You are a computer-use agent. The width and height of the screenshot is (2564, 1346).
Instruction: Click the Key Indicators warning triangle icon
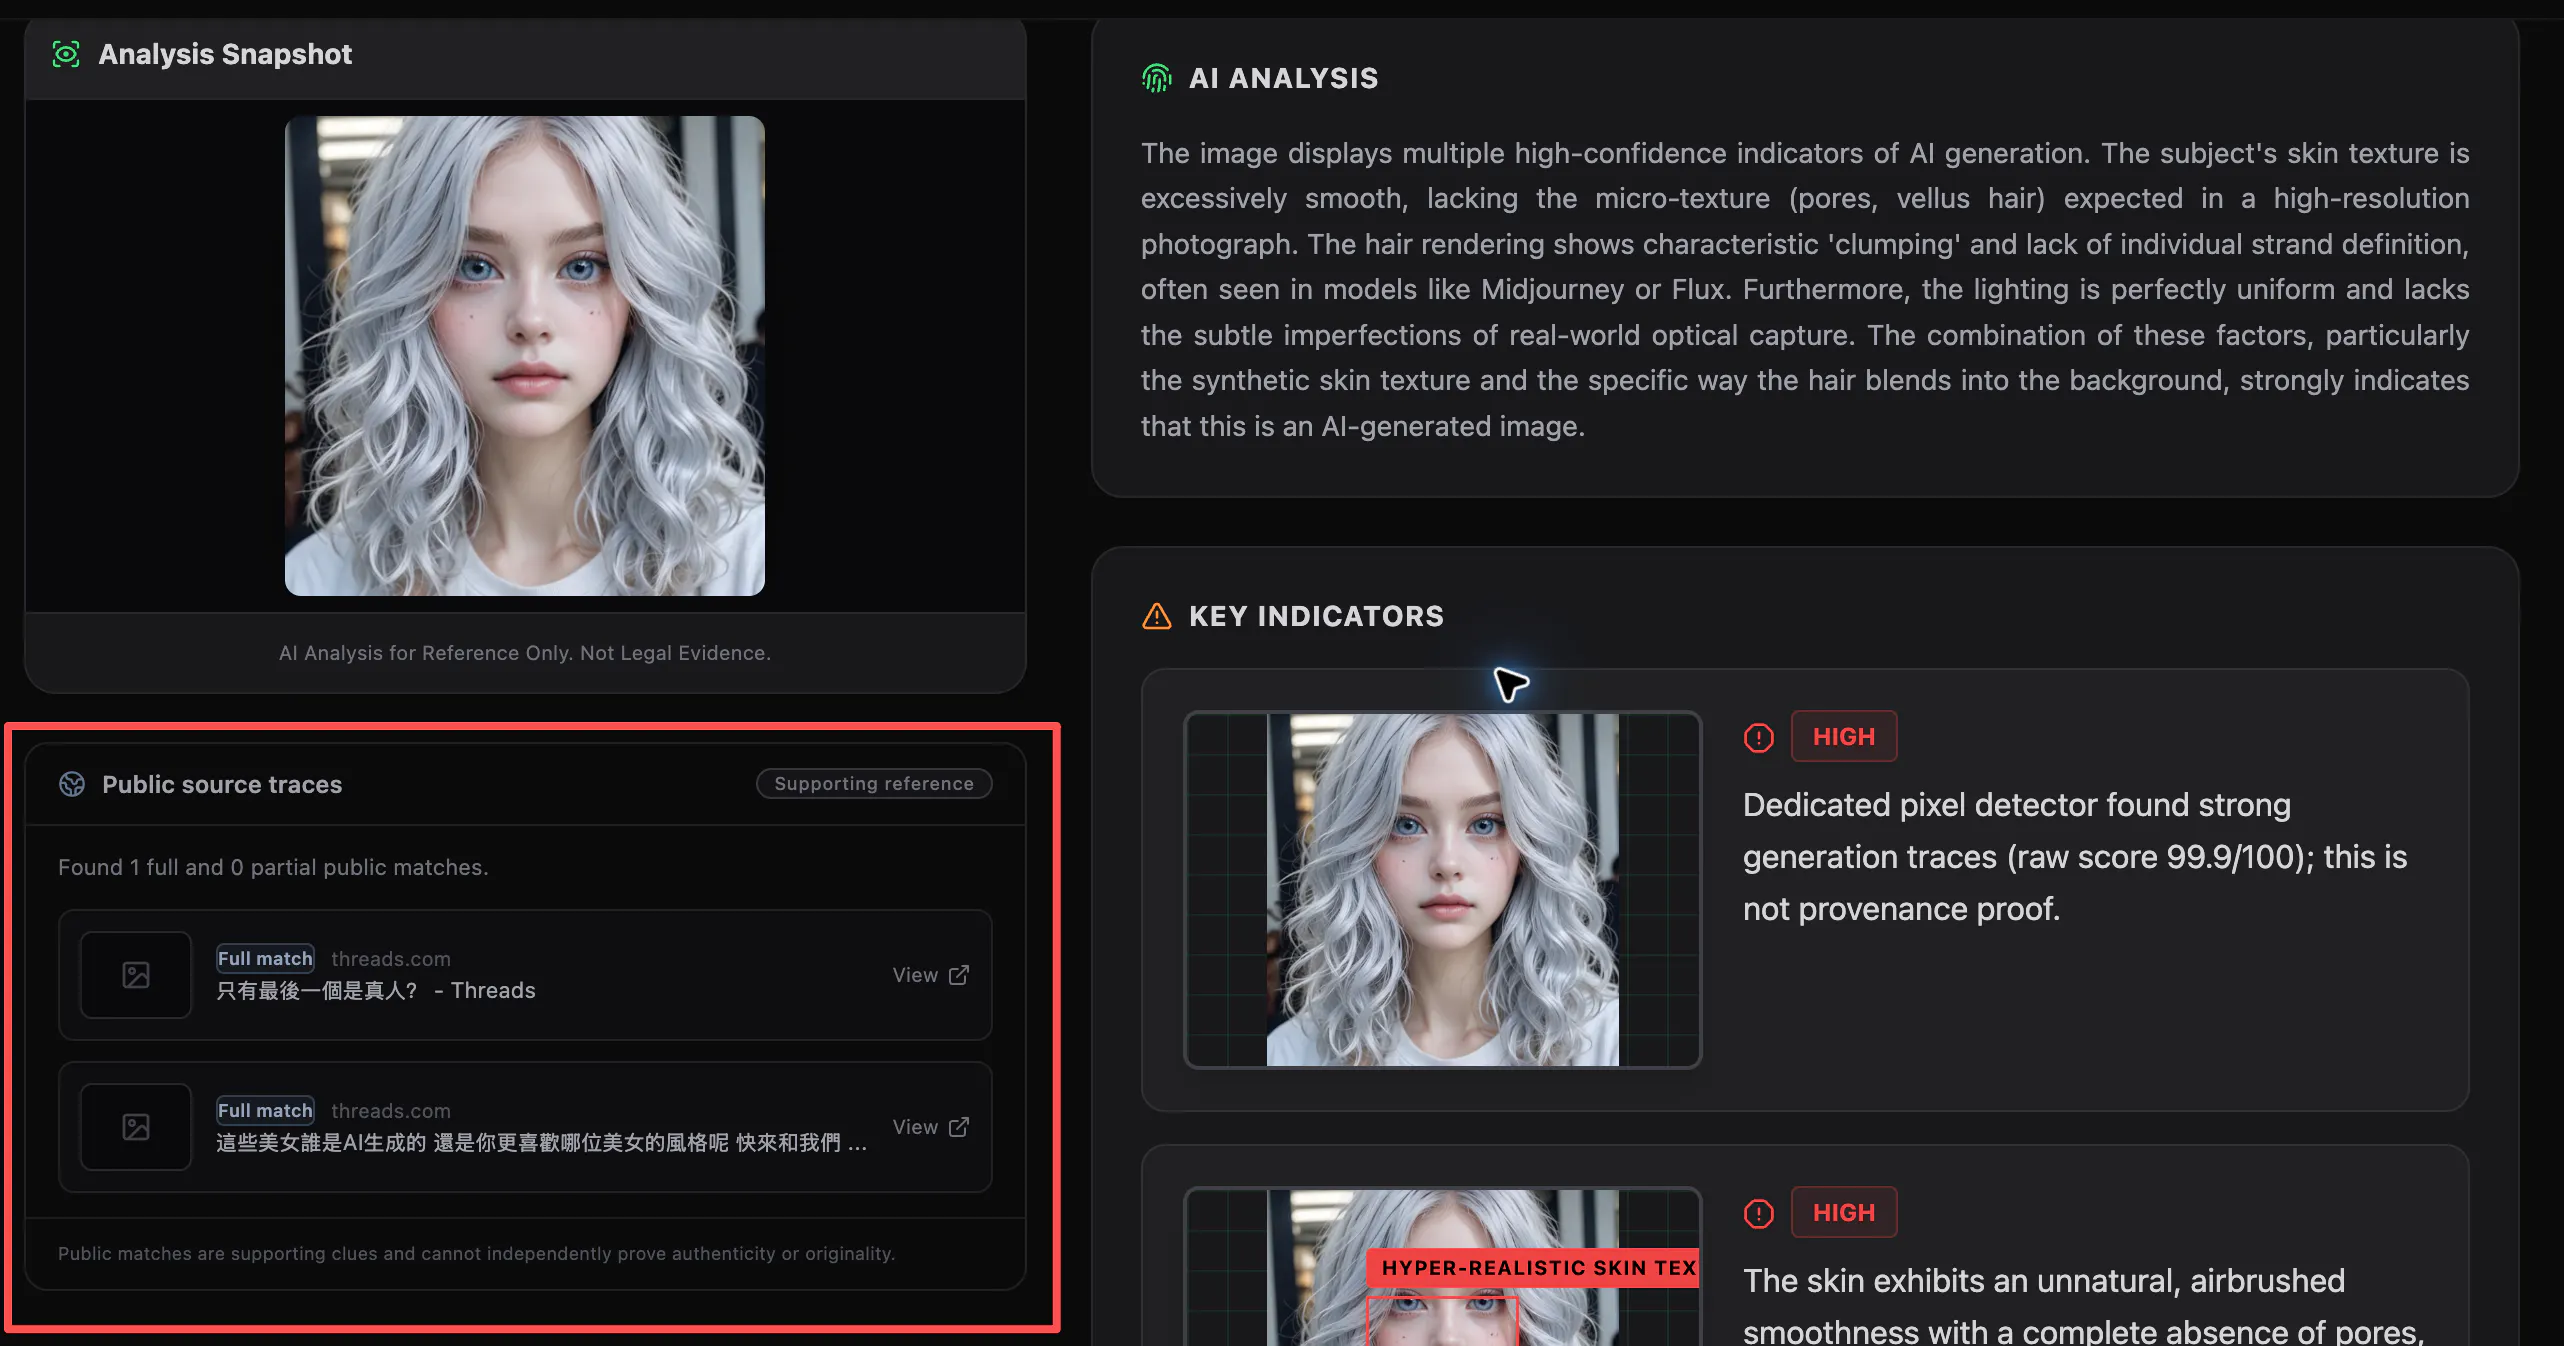[x=1157, y=616]
